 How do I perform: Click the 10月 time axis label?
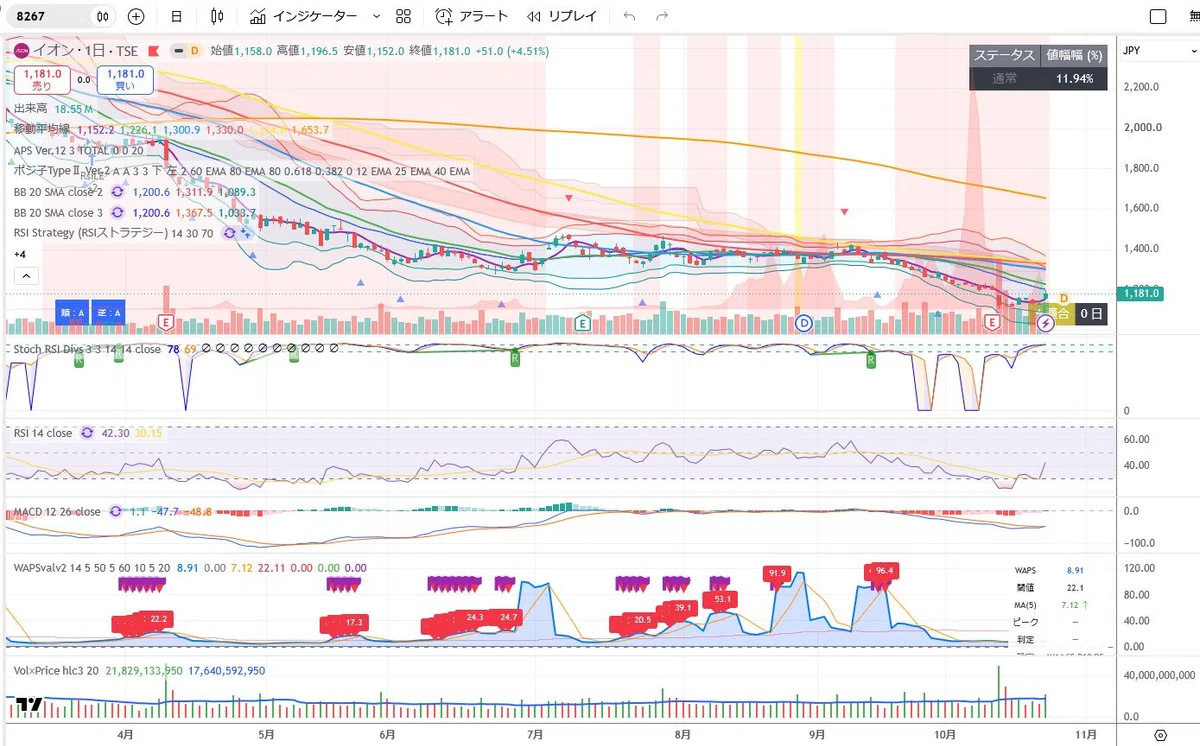(x=946, y=734)
